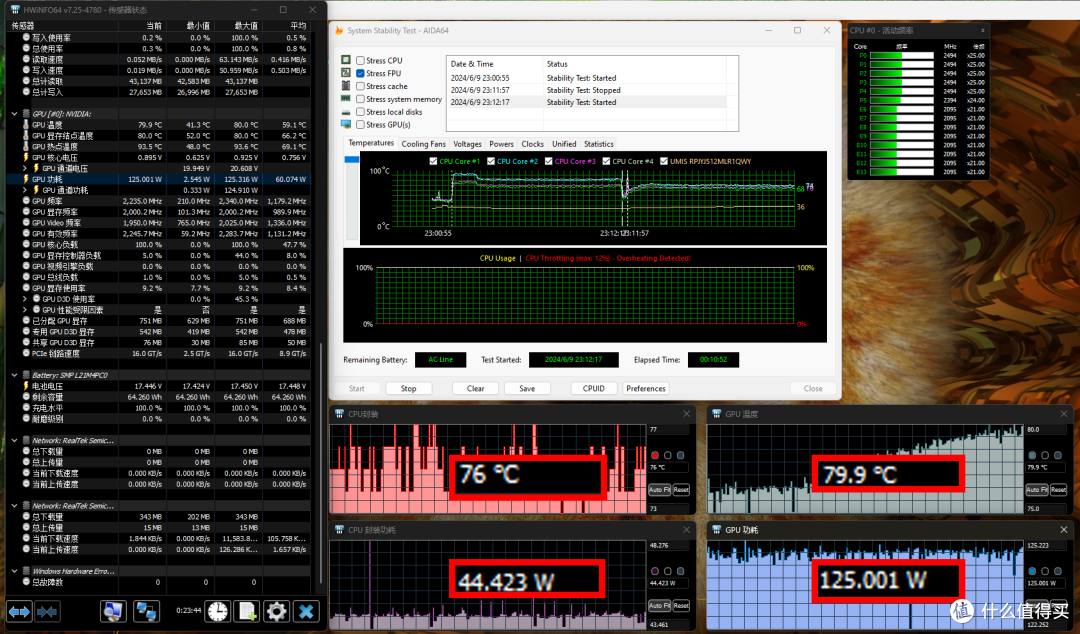The image size is (1080, 634).
Task: Expand the GPU D3D 使用率 sub-row
Action: coord(25,299)
